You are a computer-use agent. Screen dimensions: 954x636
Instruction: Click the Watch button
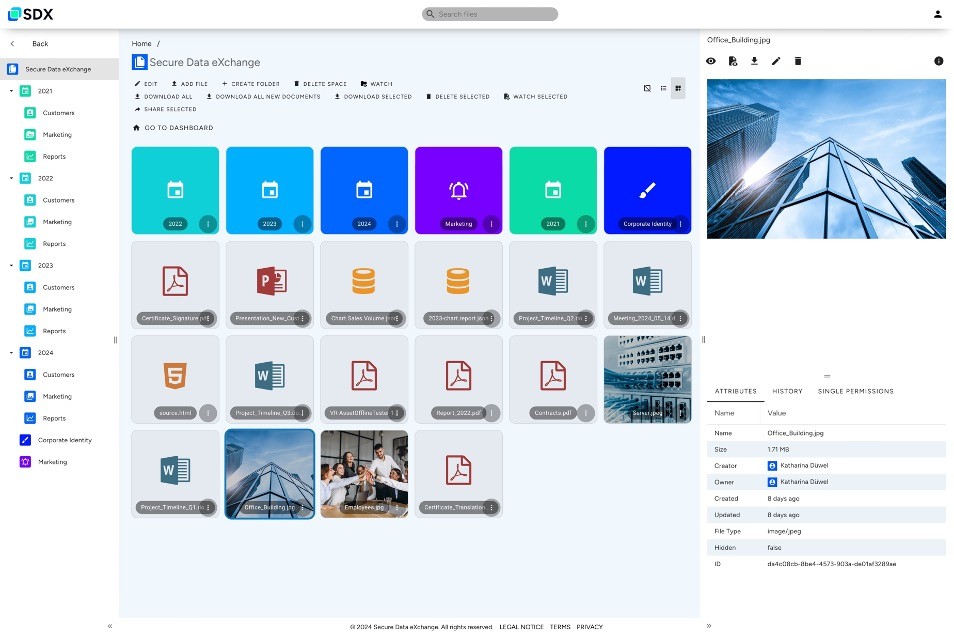click(x=377, y=84)
